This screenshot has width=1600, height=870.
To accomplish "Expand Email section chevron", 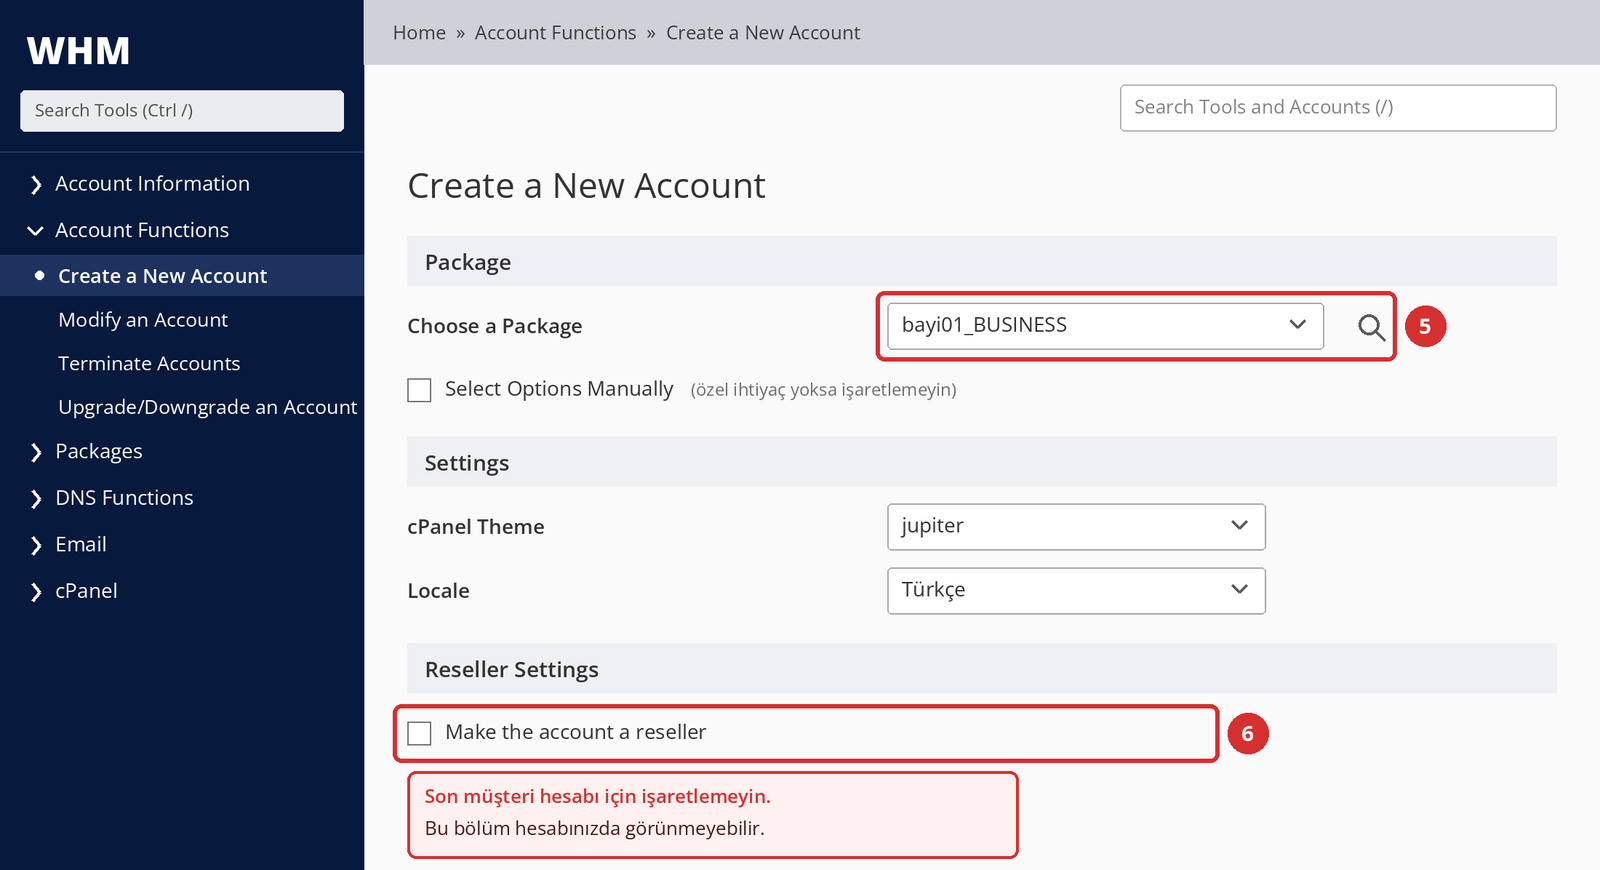I will click(36, 545).
